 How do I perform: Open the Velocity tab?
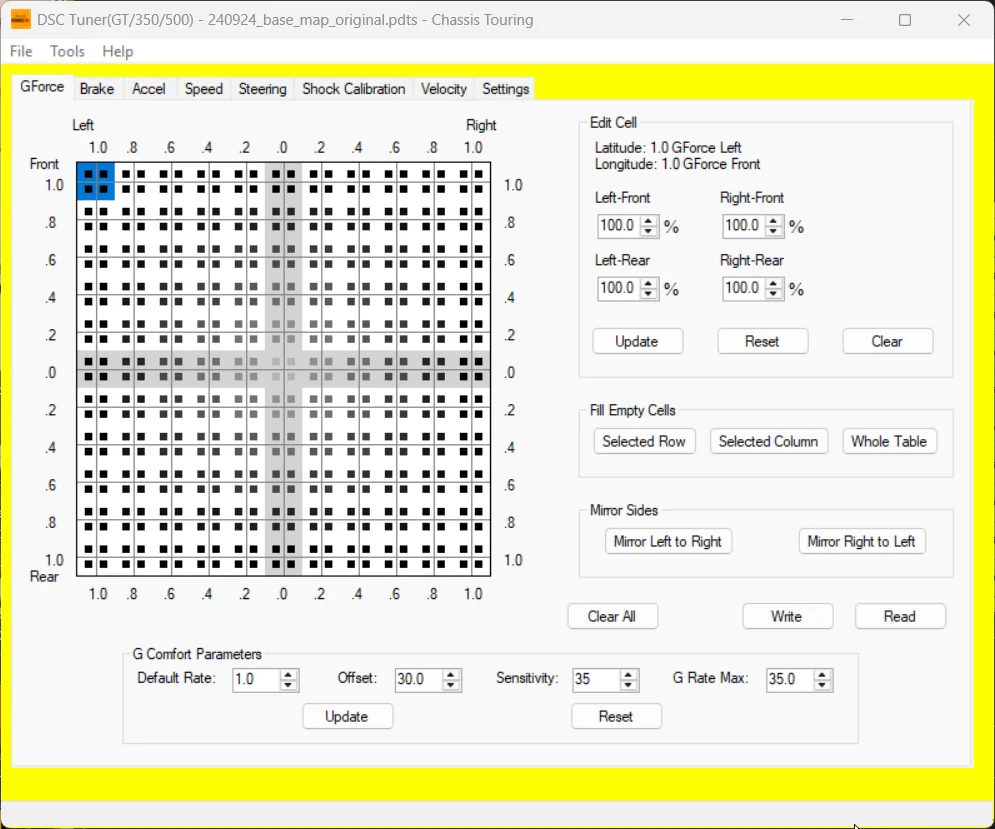pos(444,89)
